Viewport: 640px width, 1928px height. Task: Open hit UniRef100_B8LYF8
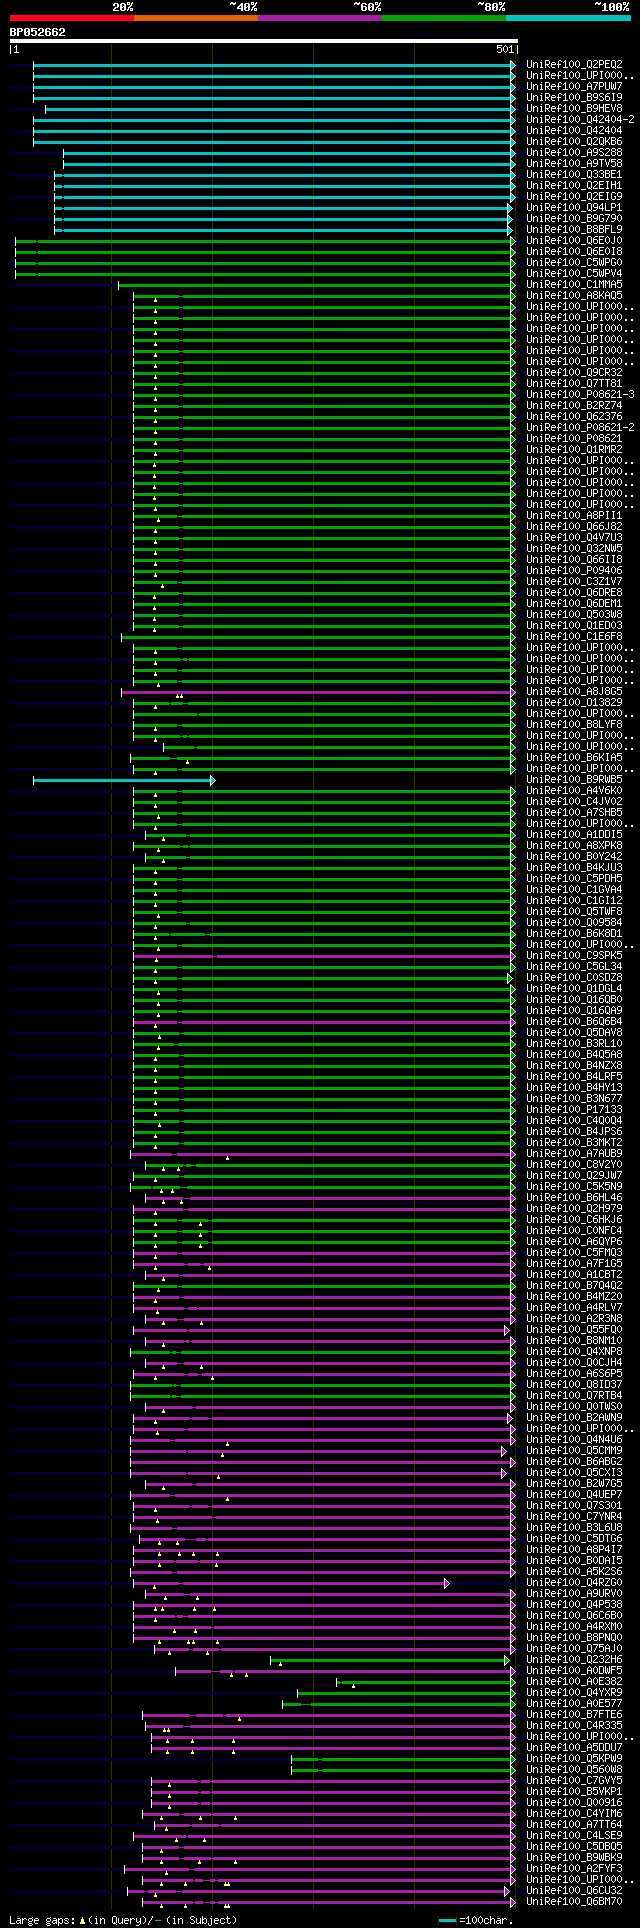[576, 724]
